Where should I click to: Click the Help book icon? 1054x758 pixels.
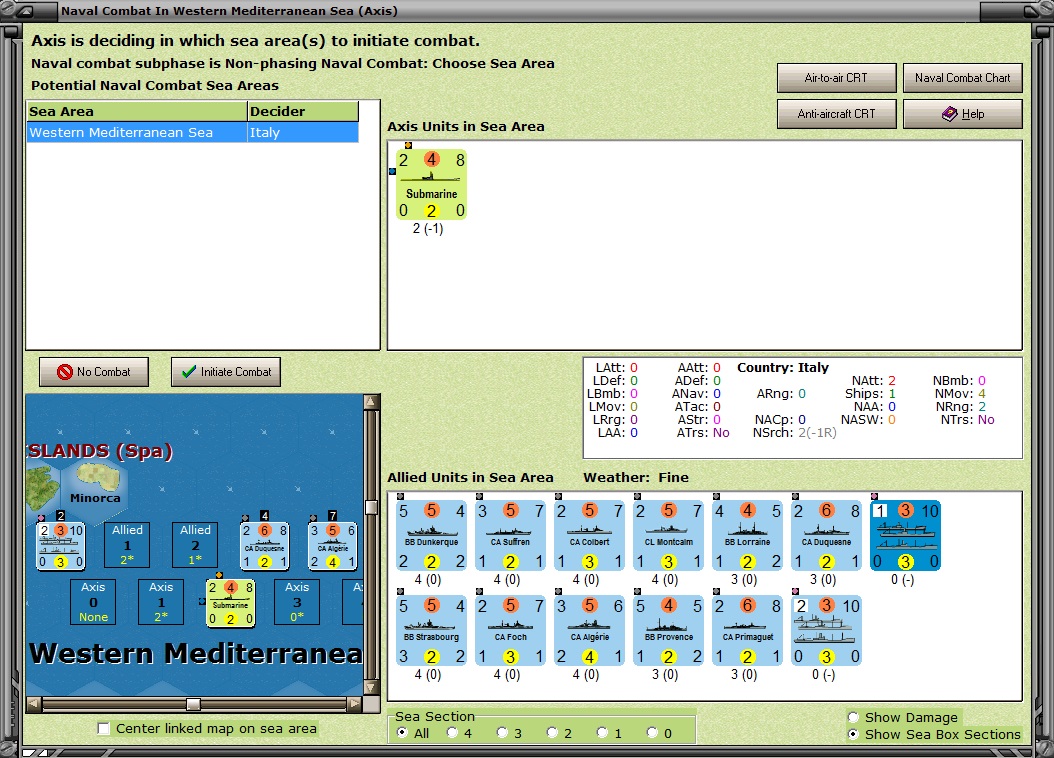click(949, 114)
